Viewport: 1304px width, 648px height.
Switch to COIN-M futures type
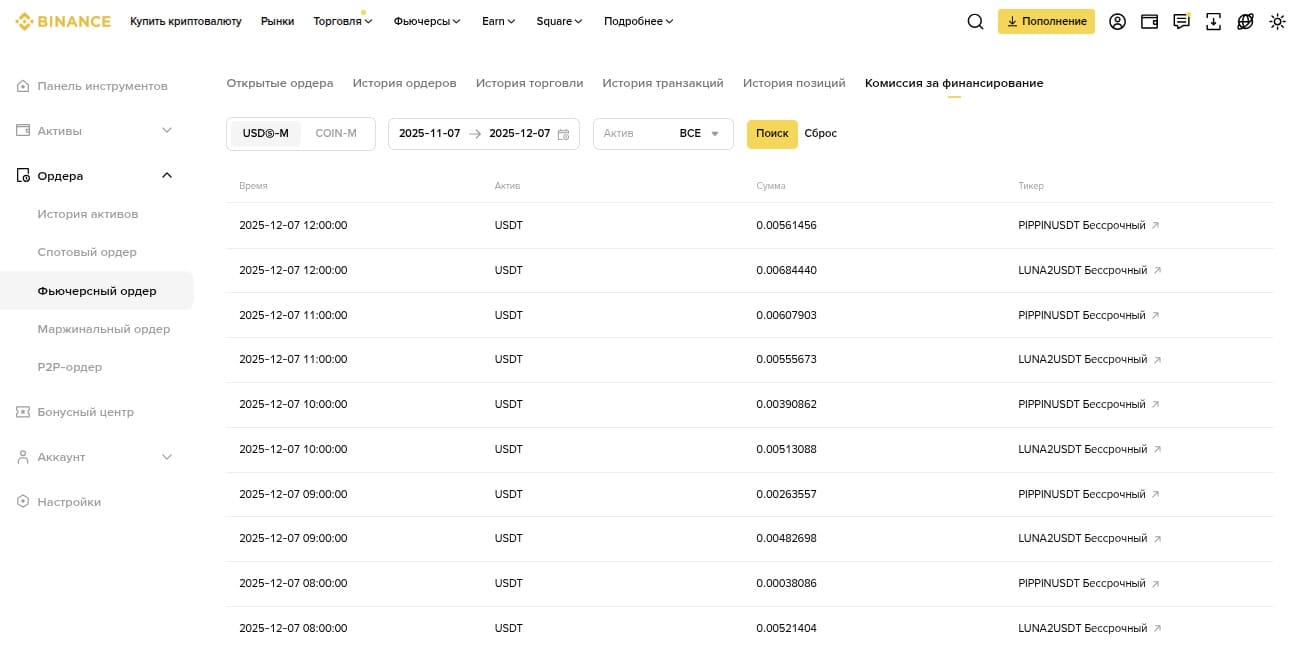[336, 134]
